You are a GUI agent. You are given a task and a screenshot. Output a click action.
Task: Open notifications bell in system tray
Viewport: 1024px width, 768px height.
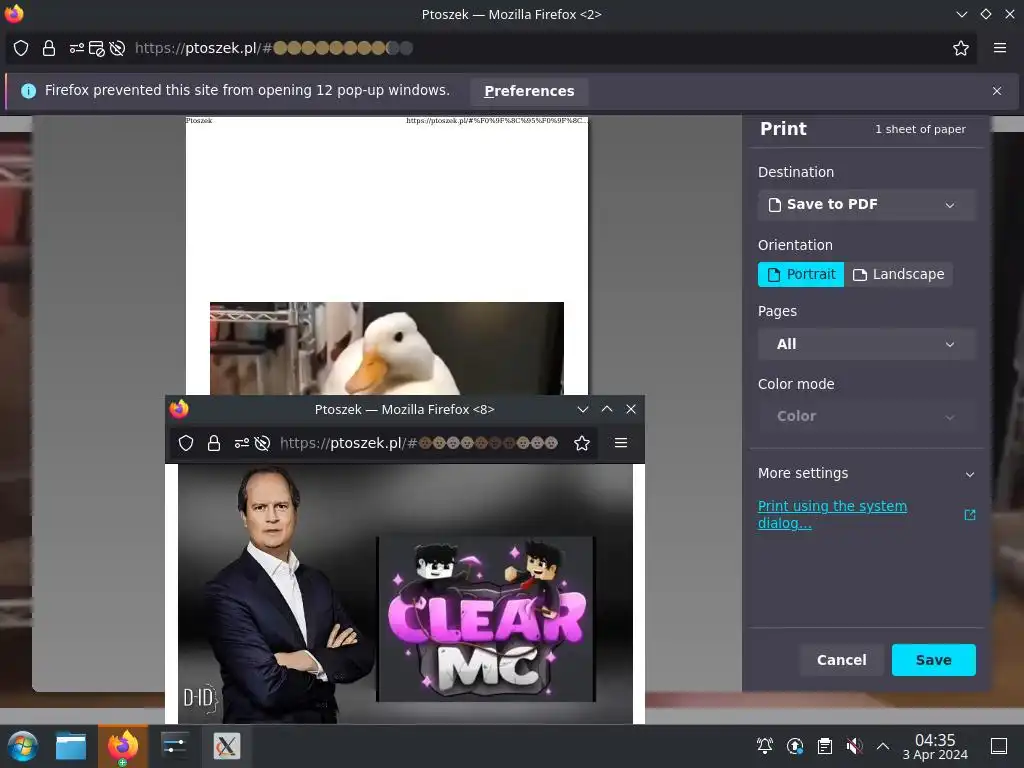click(765, 746)
